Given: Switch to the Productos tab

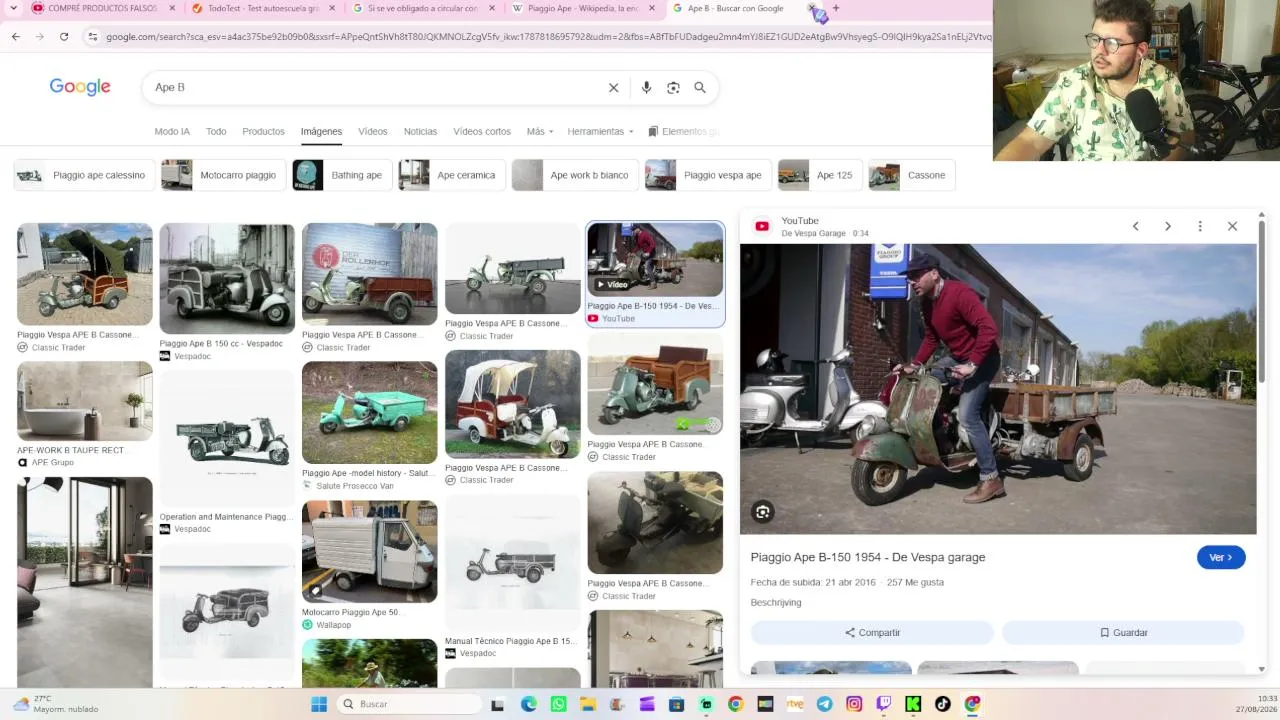Looking at the screenshot, I should [x=263, y=131].
